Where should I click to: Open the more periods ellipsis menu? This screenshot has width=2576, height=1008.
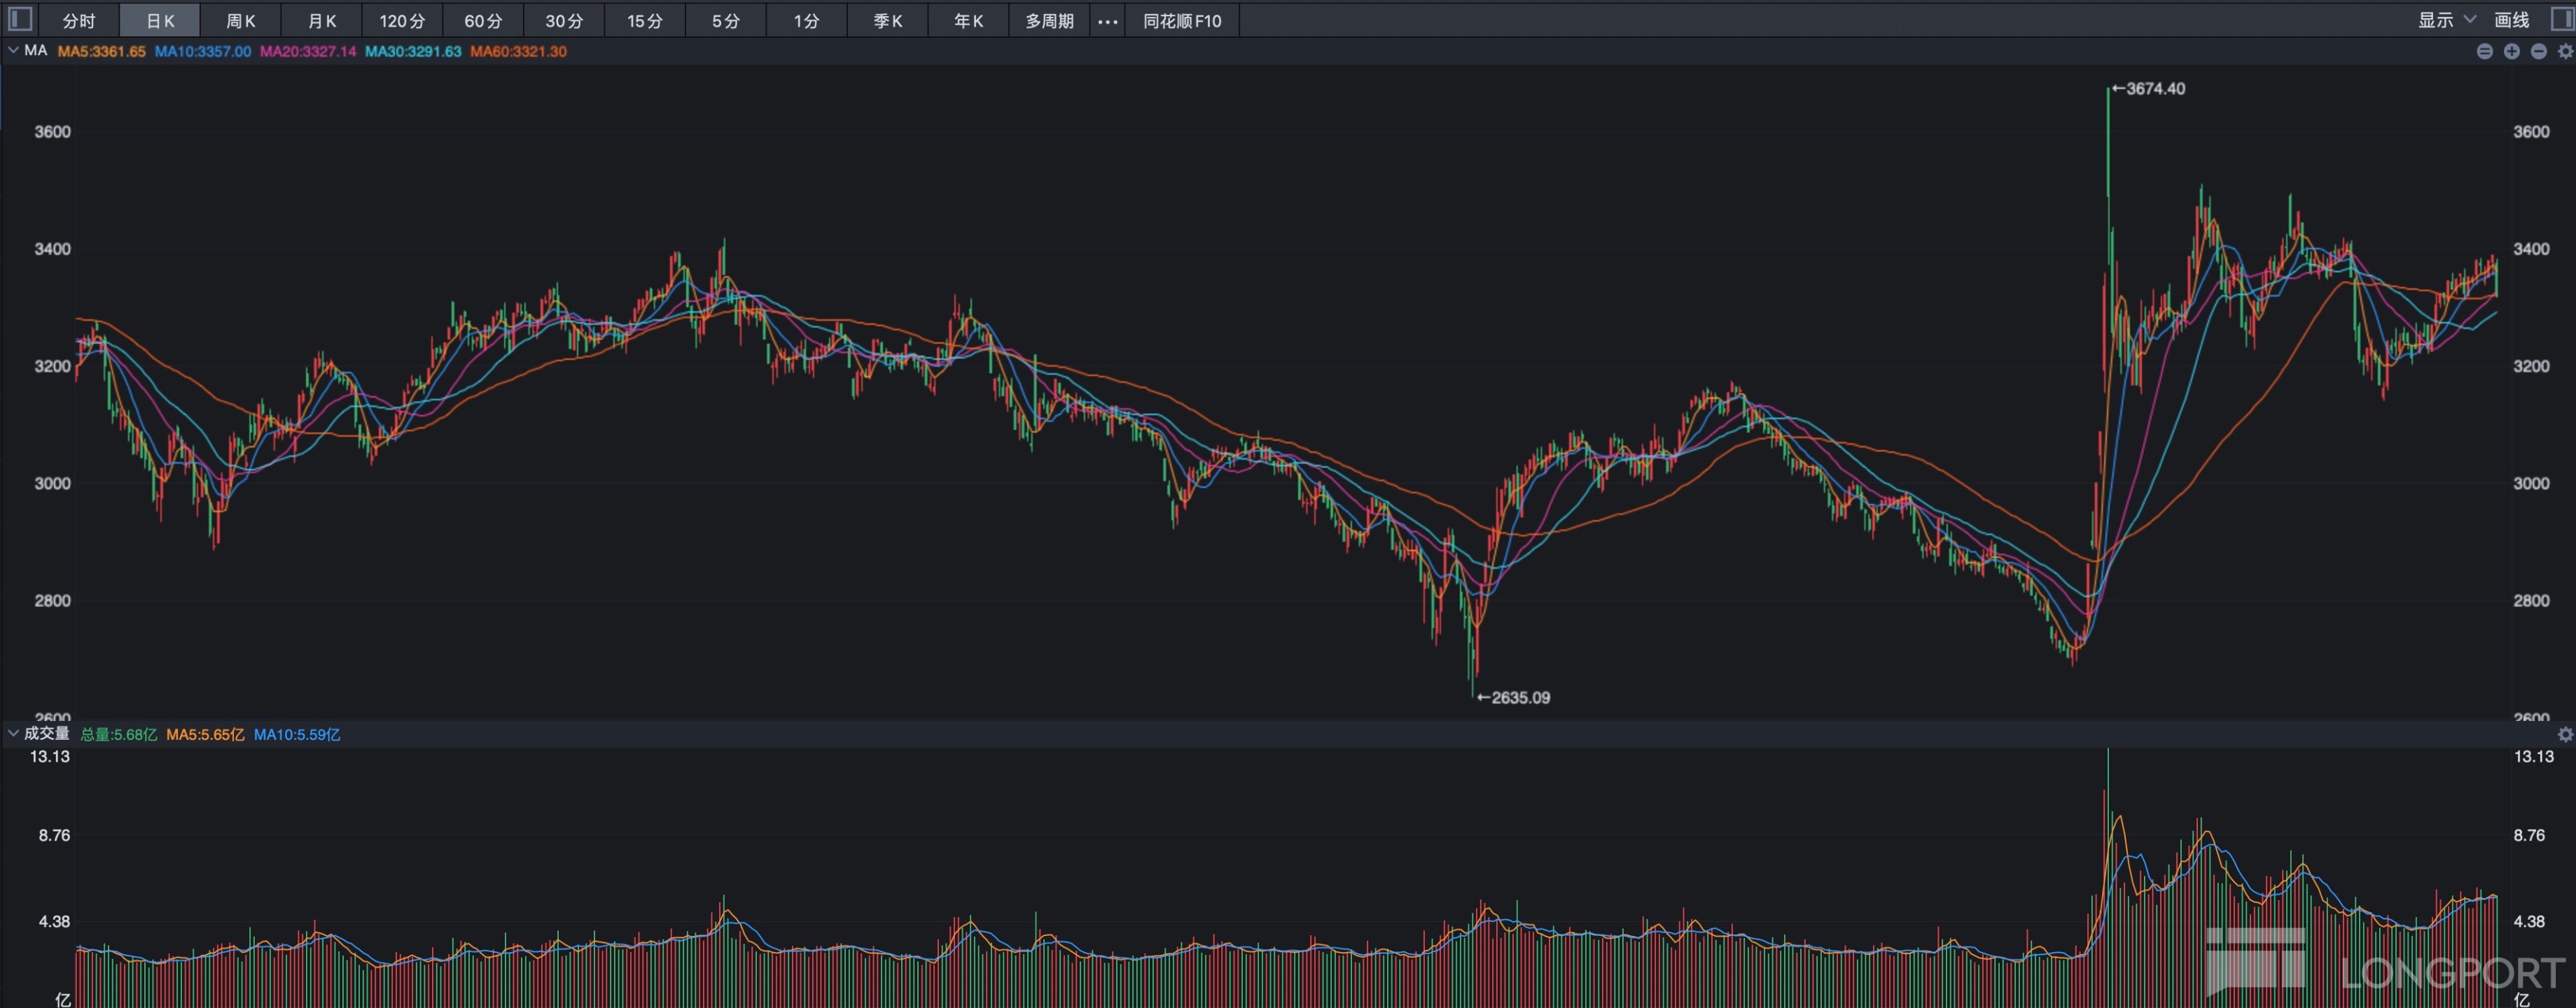1107,21
